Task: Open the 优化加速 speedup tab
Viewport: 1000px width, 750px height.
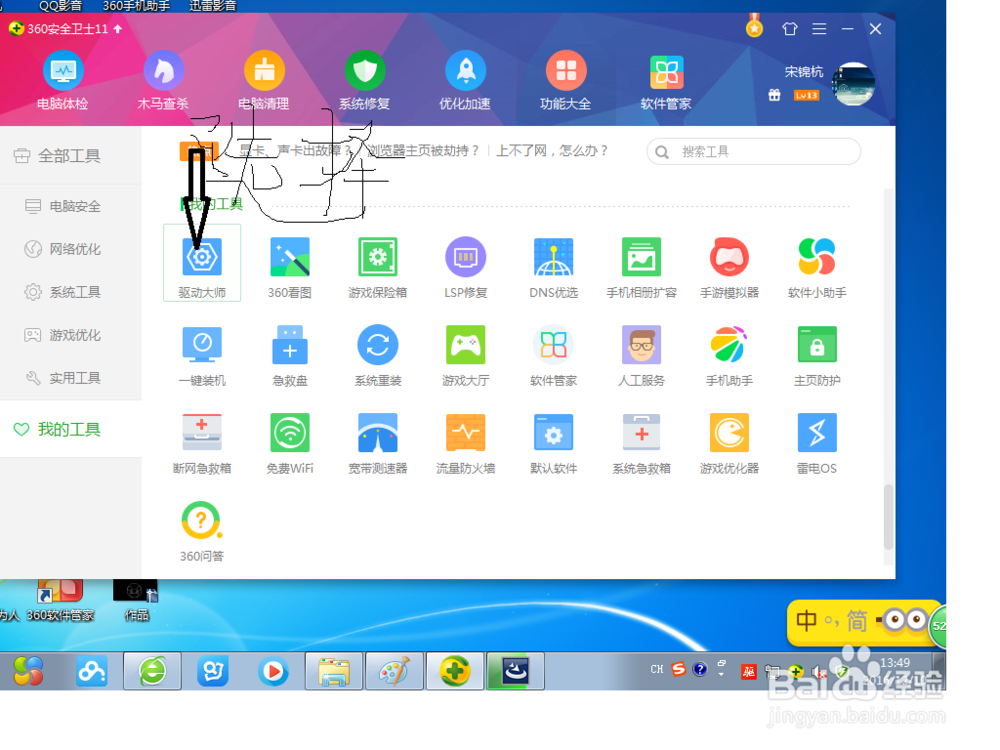Action: [x=465, y=80]
